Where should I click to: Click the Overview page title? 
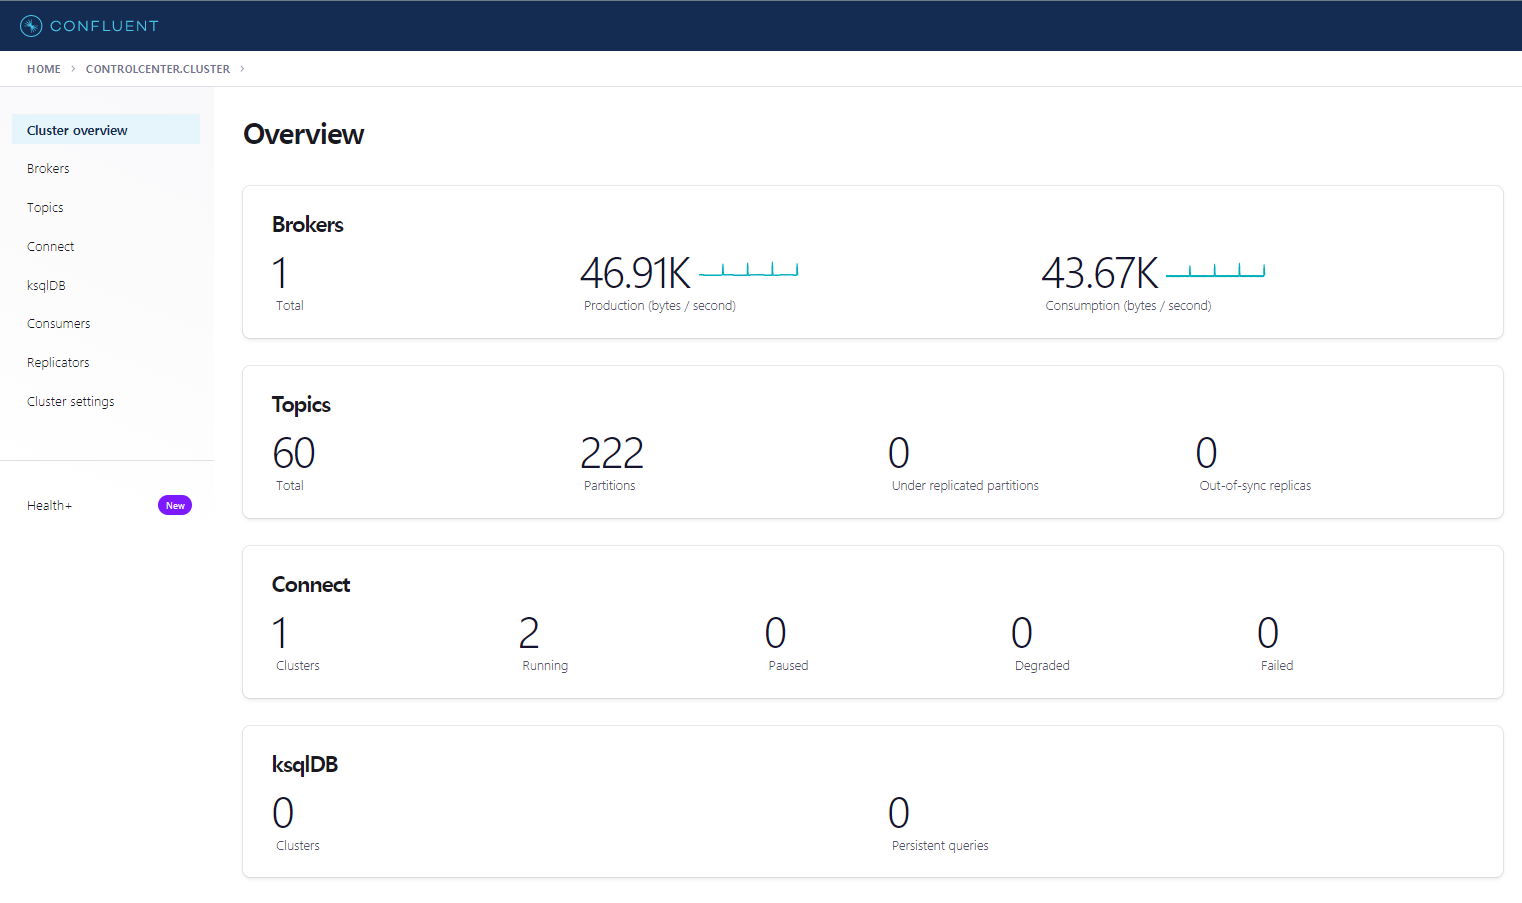(x=304, y=134)
